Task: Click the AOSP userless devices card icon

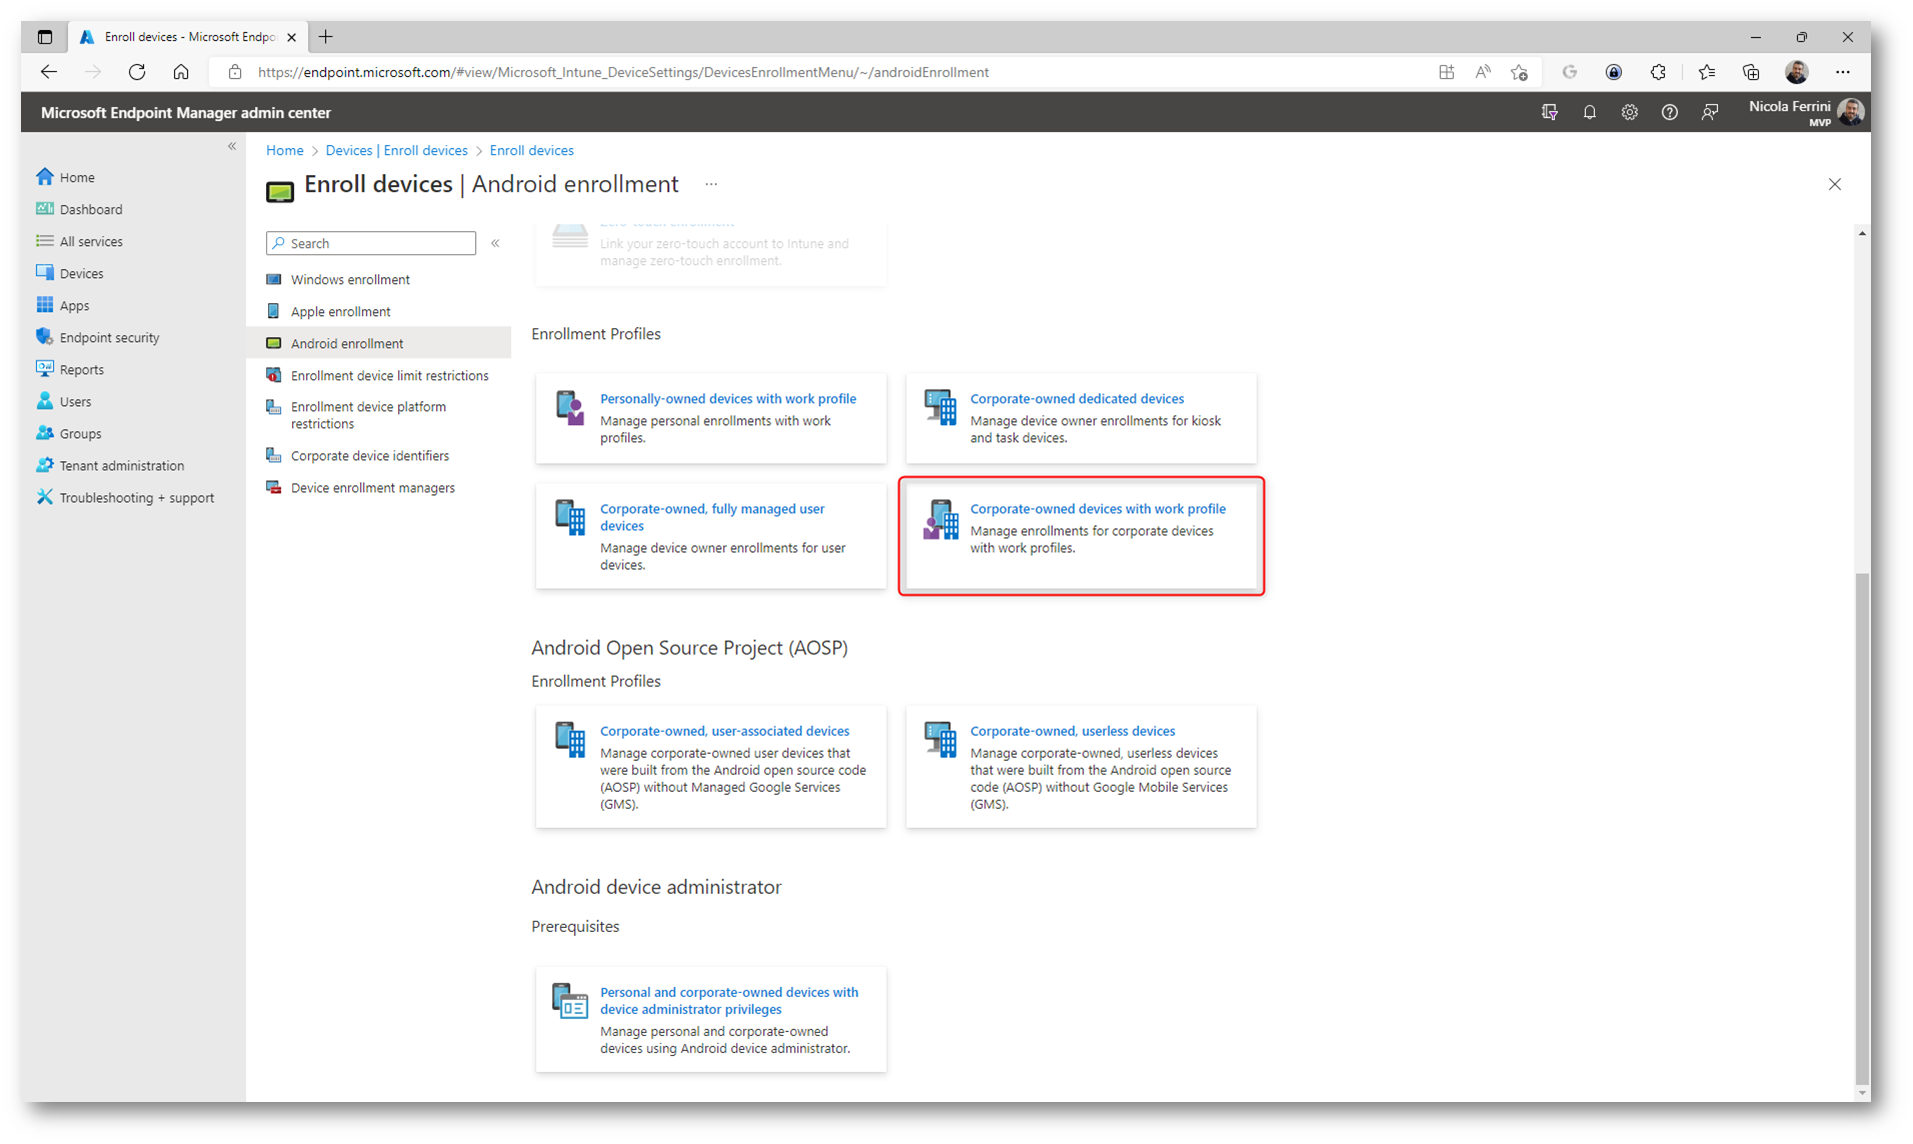Action: pos(940,739)
